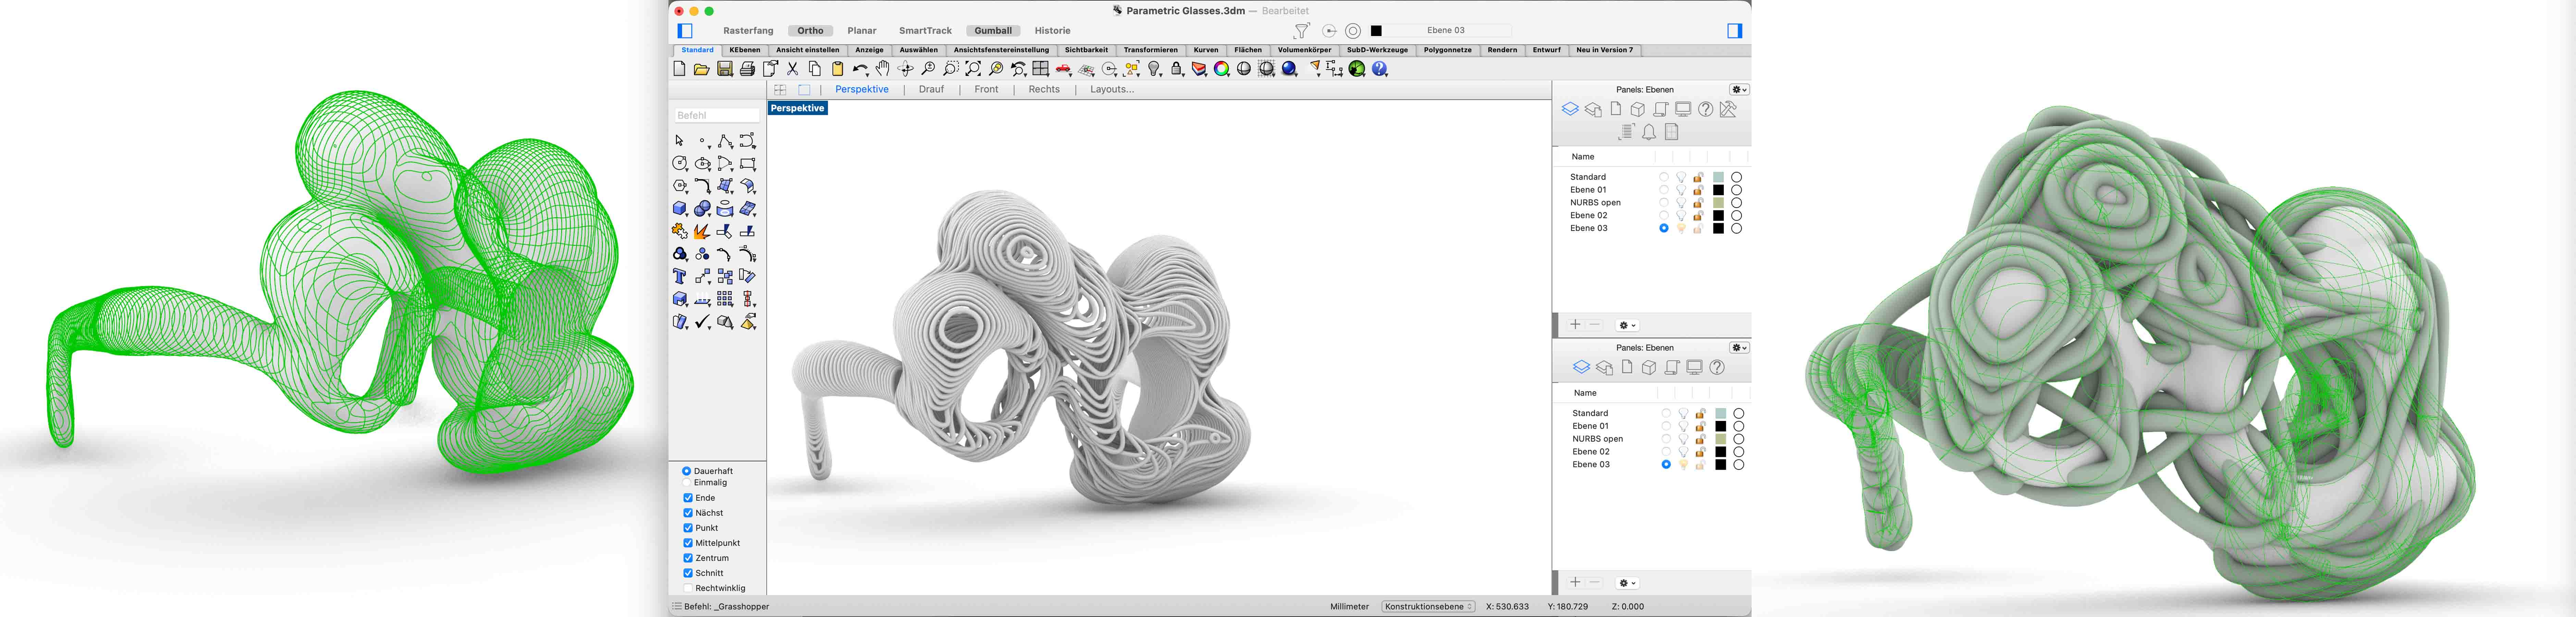2576x617 pixels.
Task: Open the Konstruktionsebene dropdown in status bar
Action: coord(1428,606)
